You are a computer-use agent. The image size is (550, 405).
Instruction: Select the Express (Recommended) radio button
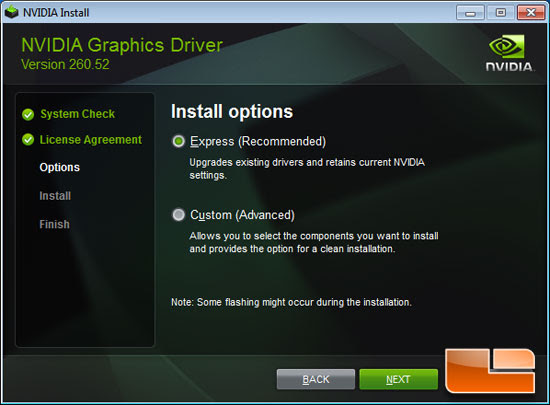(x=178, y=141)
